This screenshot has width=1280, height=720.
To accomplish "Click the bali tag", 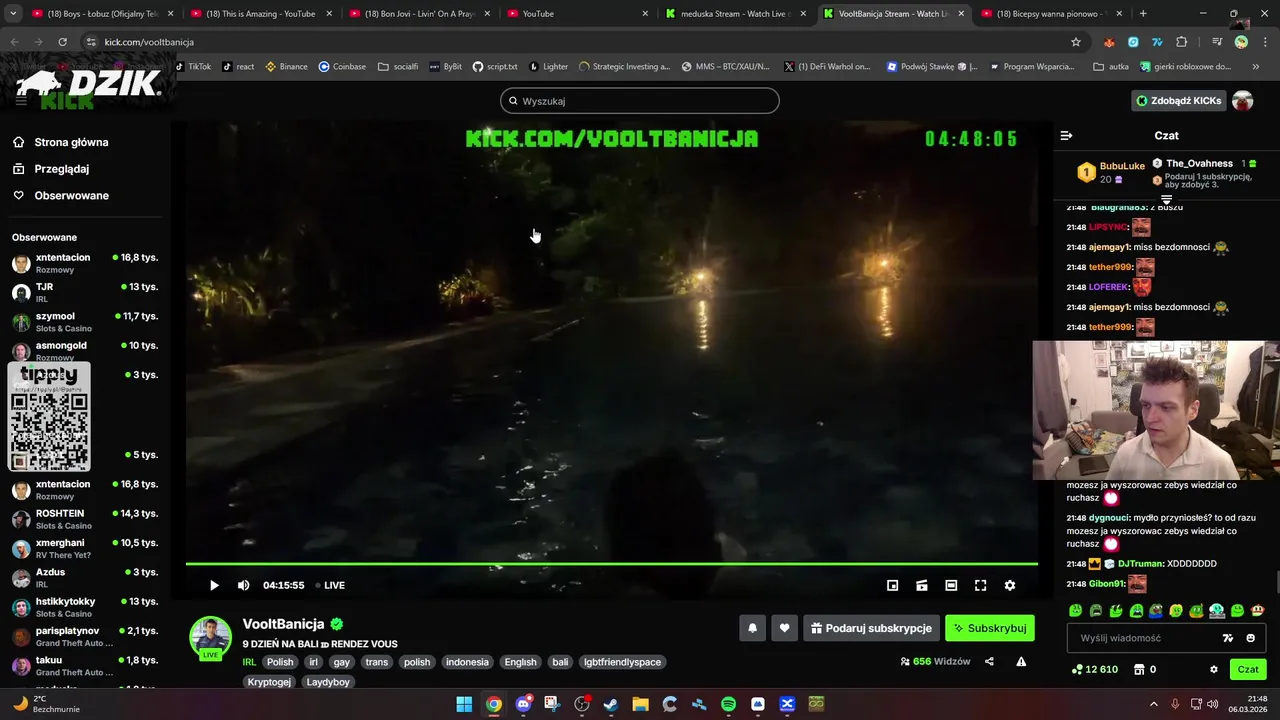I will tap(560, 662).
